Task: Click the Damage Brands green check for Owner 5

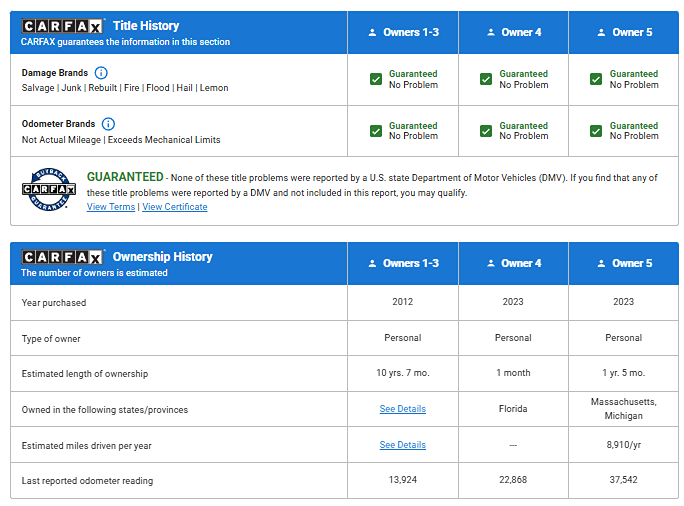Action: click(596, 79)
